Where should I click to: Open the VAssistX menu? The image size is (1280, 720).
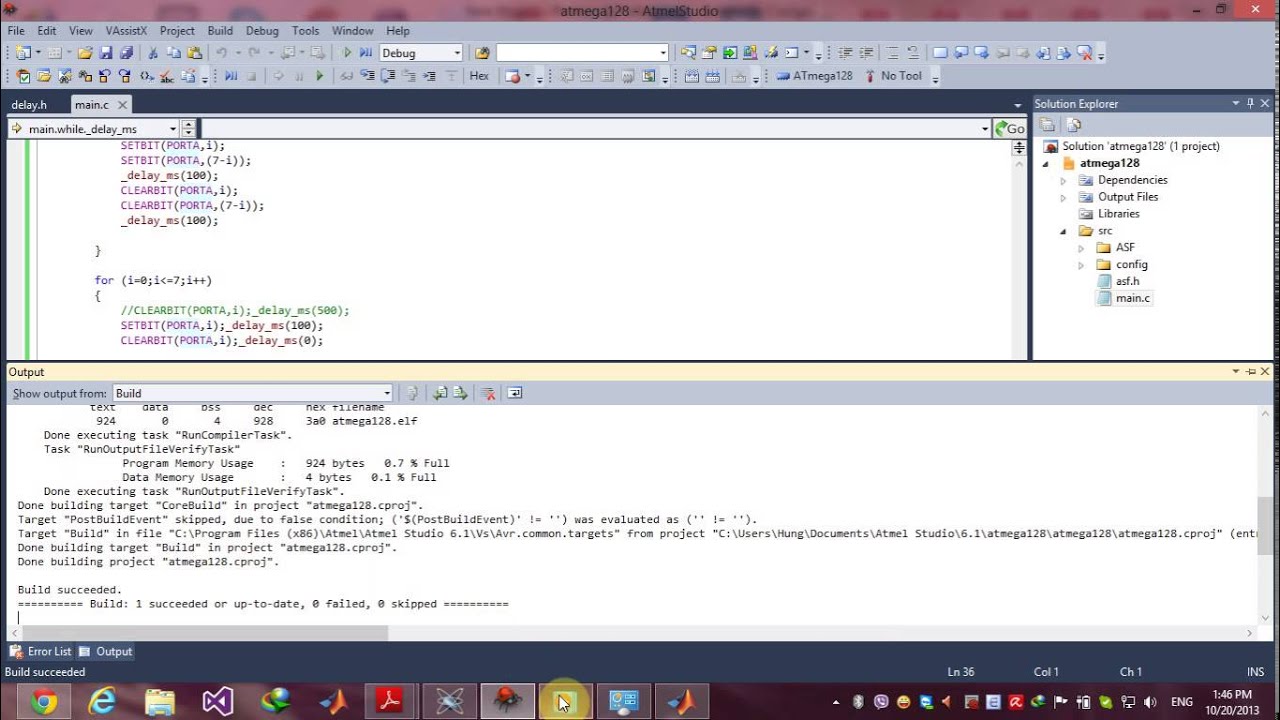[126, 31]
